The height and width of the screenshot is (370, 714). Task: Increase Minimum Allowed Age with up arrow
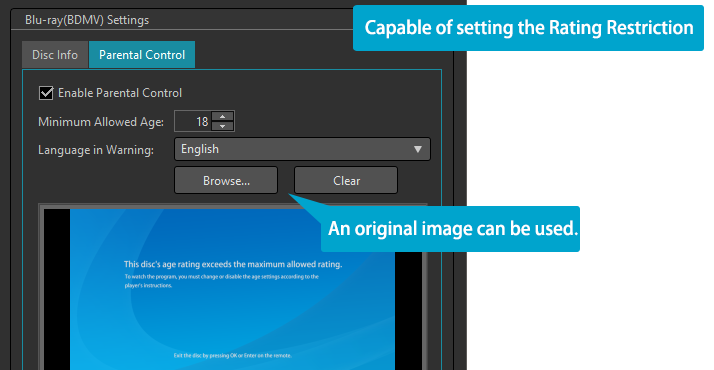223,117
